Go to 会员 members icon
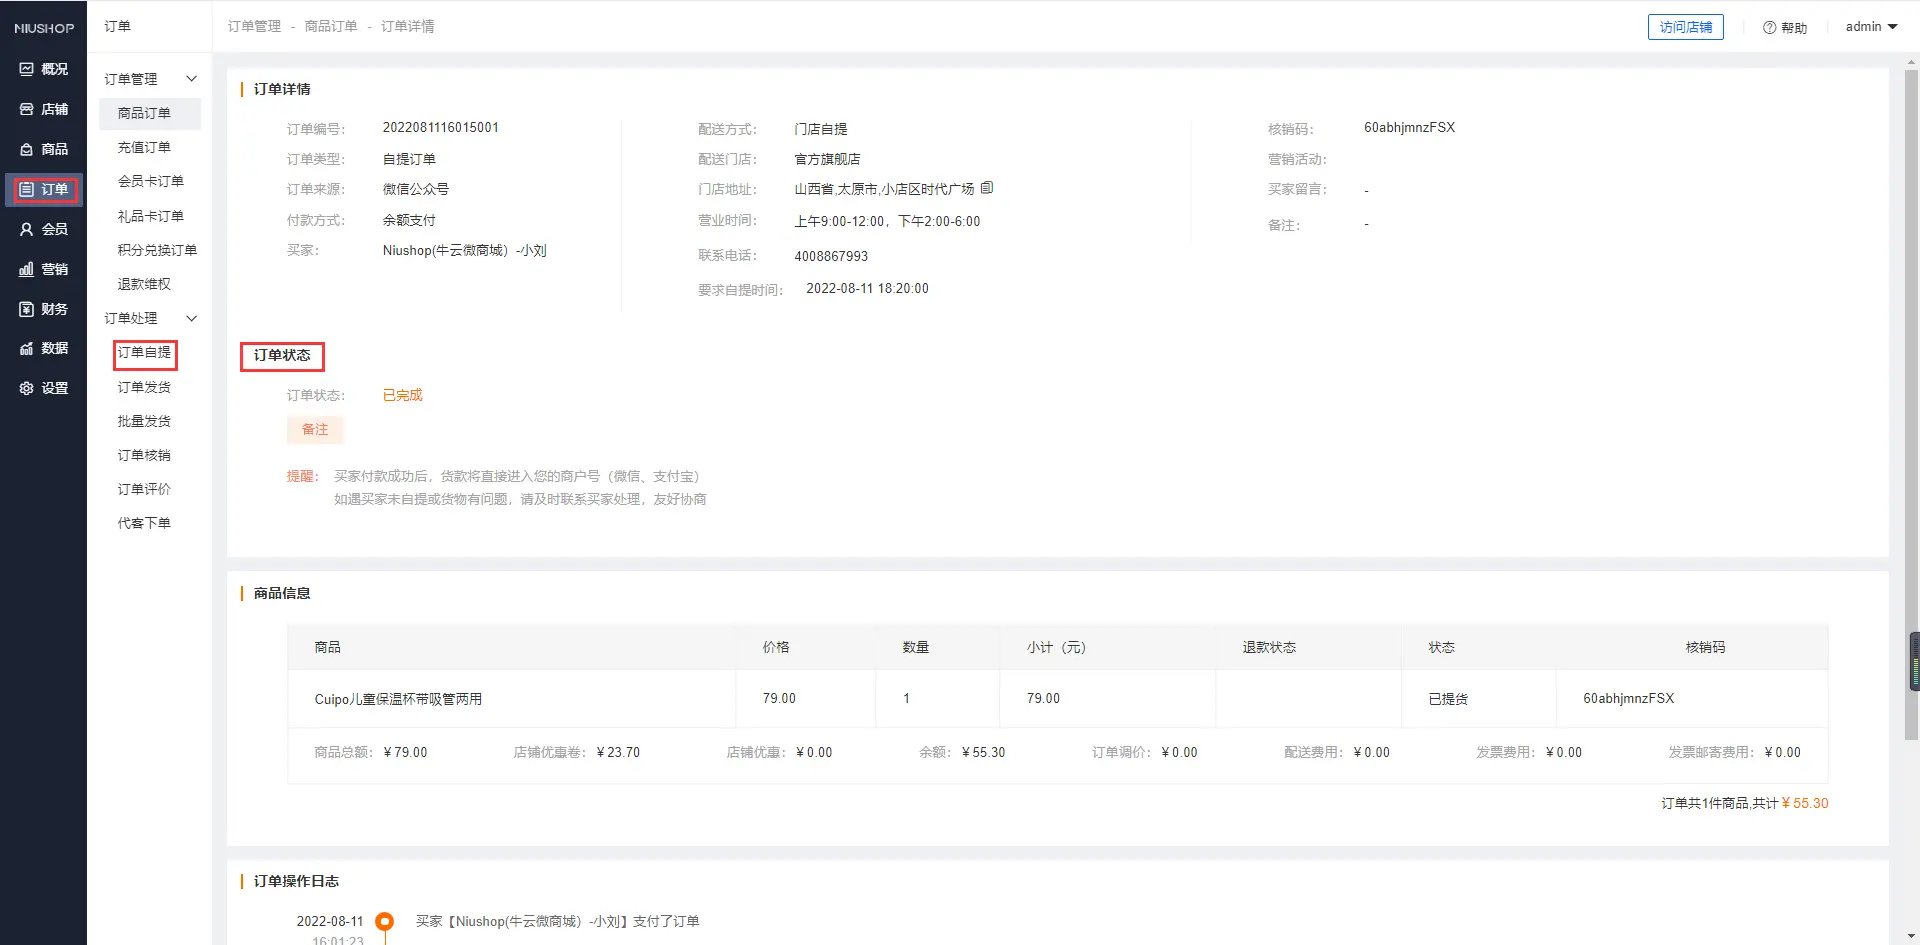The height and width of the screenshot is (945, 1920). coord(27,229)
